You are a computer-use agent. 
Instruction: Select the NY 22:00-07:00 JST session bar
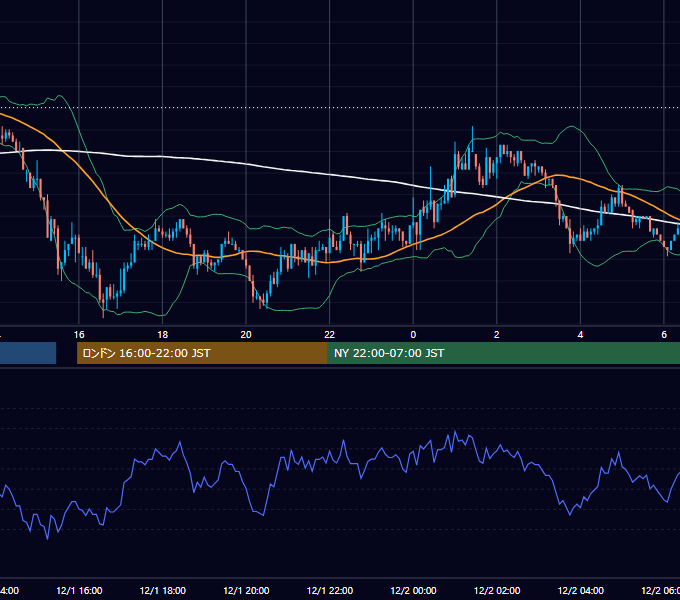[503, 353]
